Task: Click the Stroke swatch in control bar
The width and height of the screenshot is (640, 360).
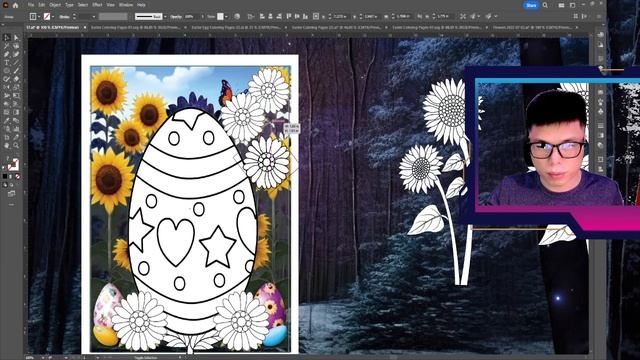Action: click(x=47, y=16)
